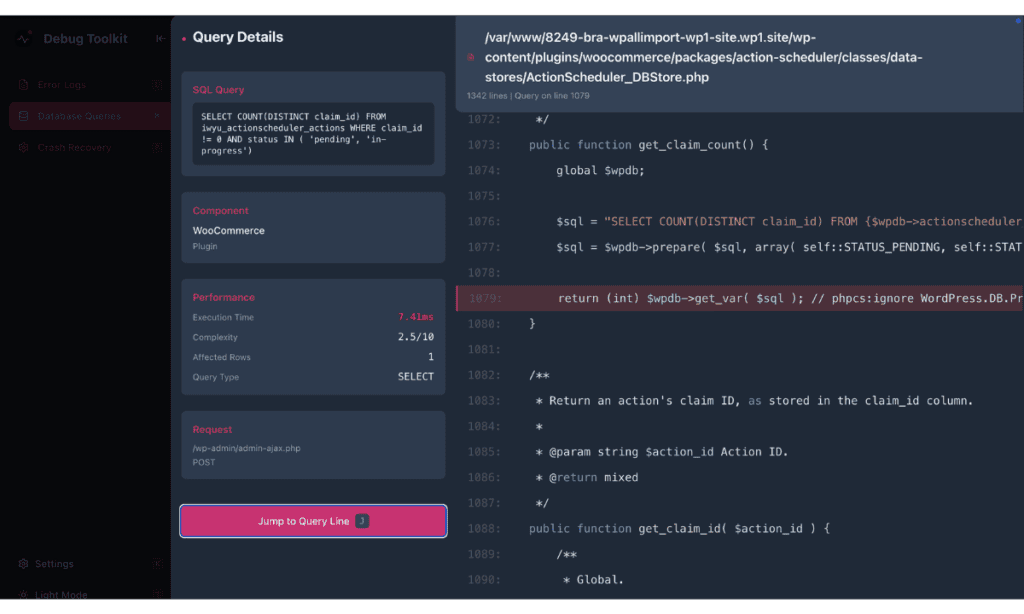The width and height of the screenshot is (1024, 614).
Task: Click line 1077 $wpdb->prepare statement
Action: [789, 247]
